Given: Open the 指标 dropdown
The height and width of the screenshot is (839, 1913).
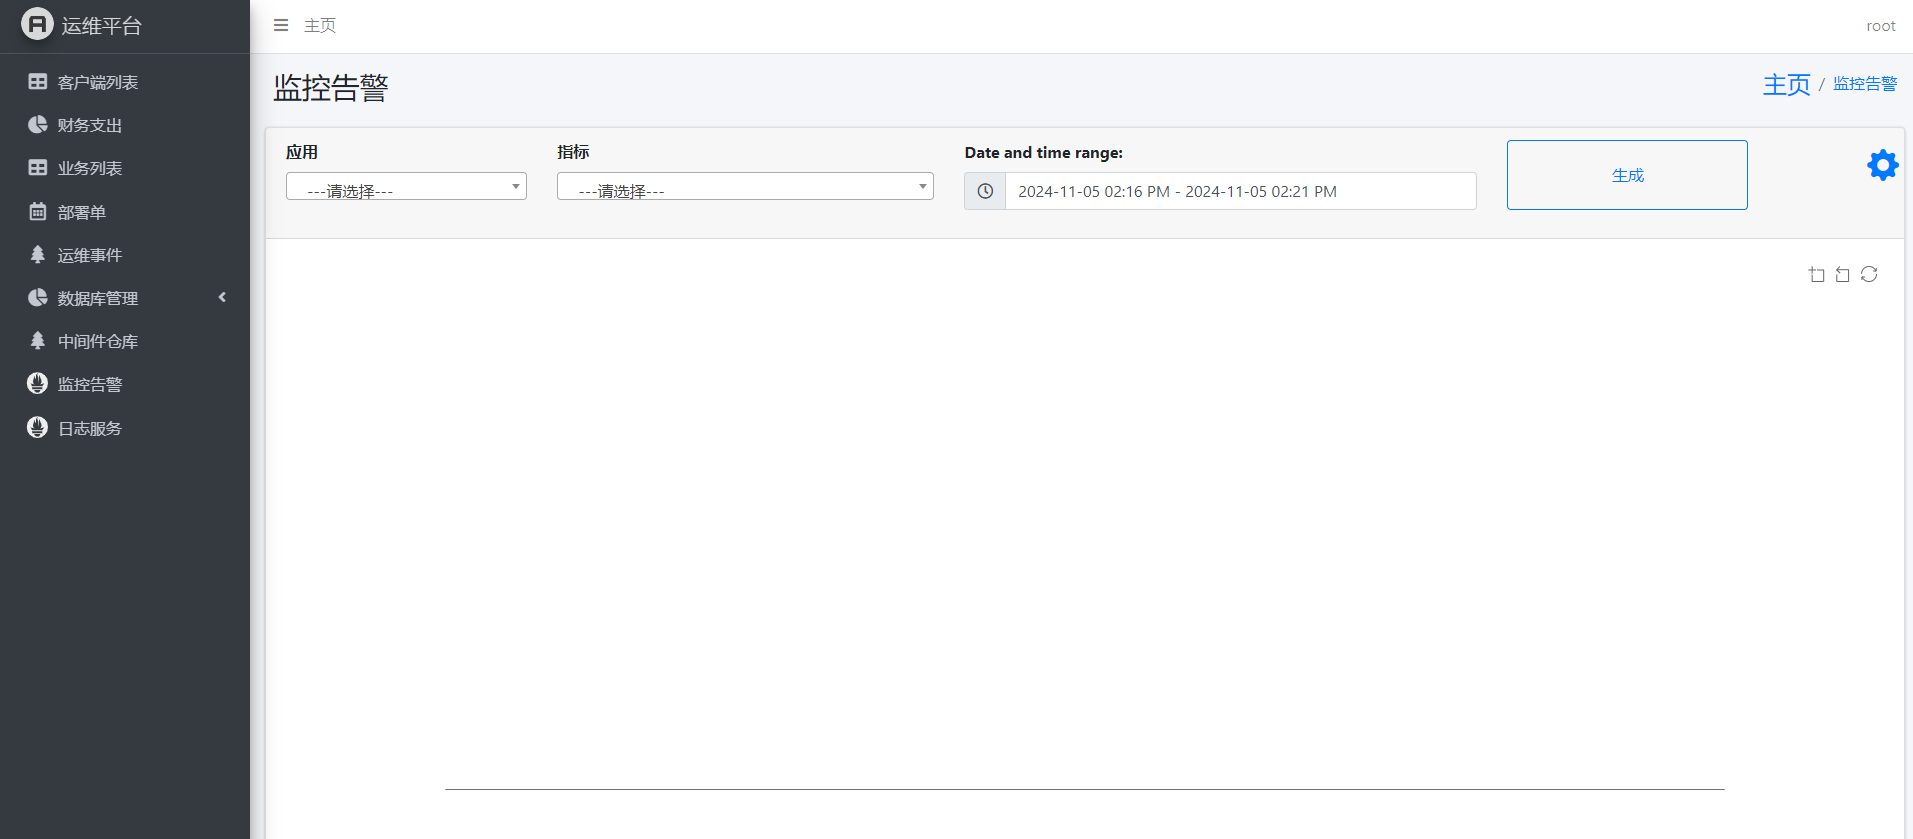Looking at the screenshot, I should tap(745, 186).
